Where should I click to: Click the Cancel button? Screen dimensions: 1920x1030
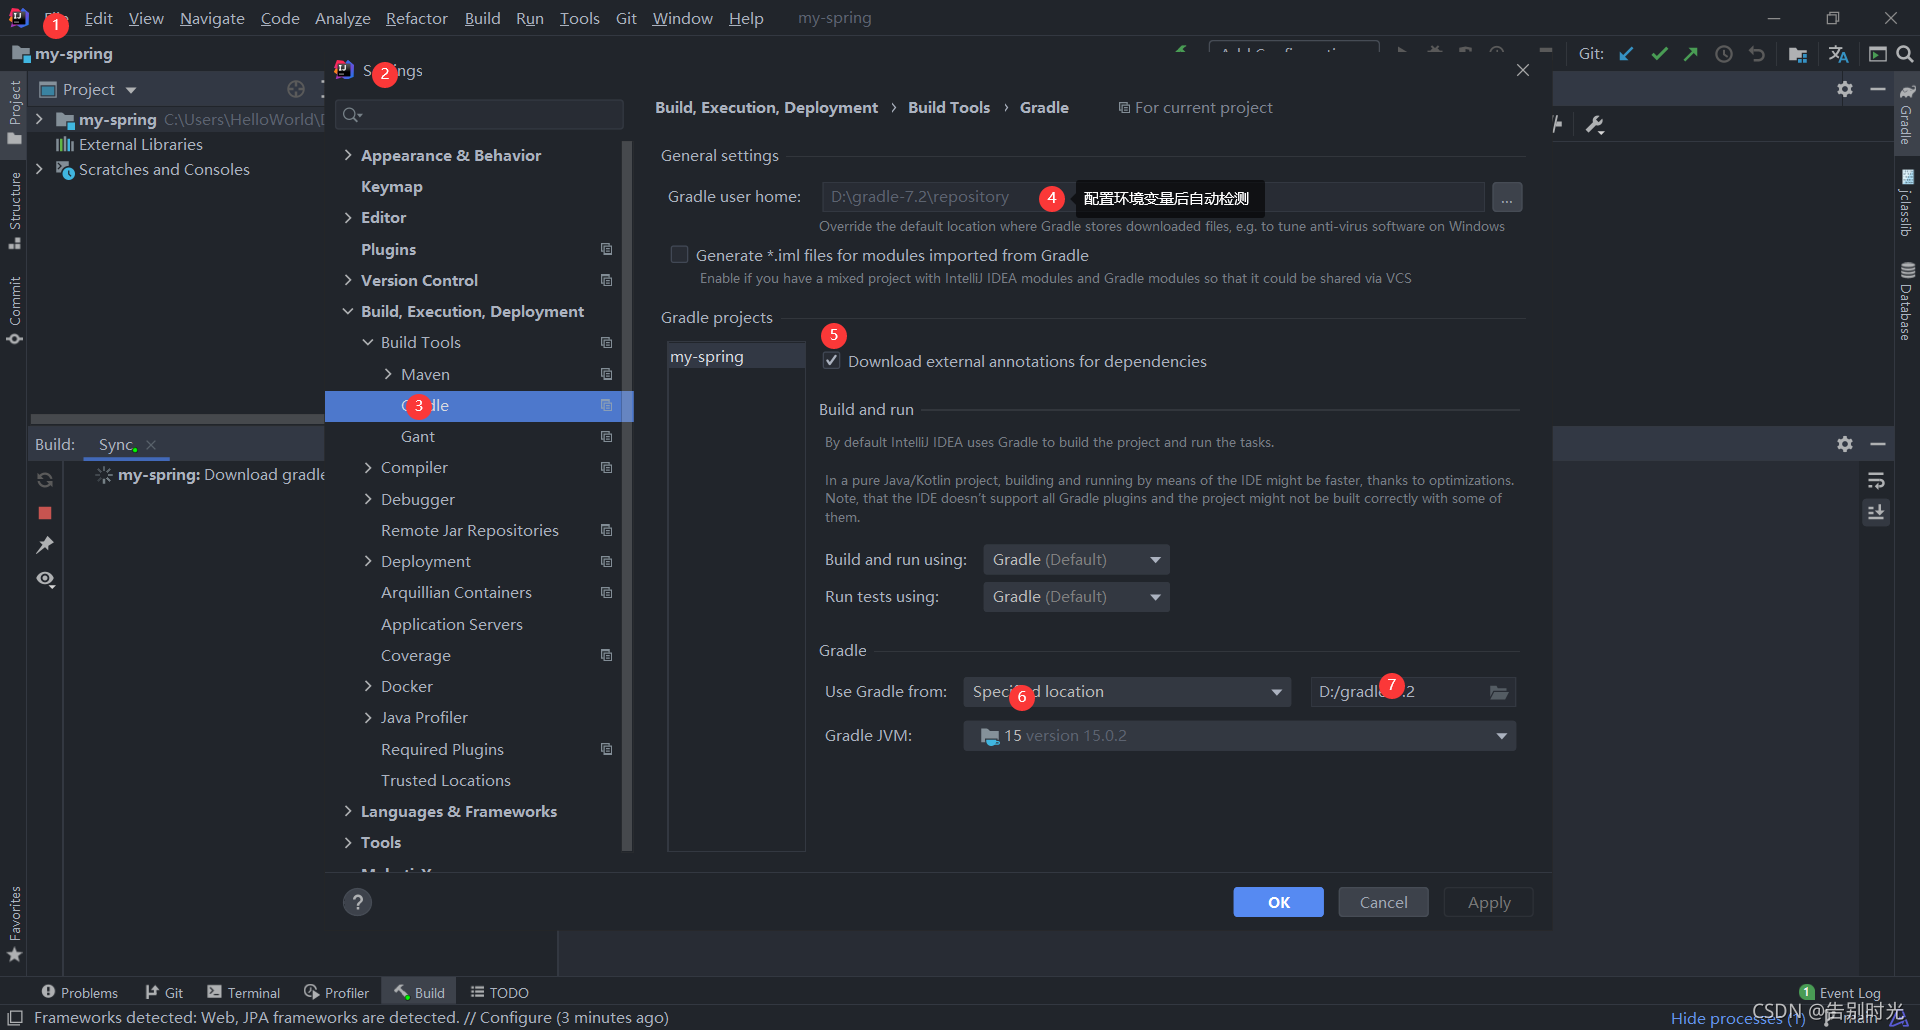[1383, 902]
